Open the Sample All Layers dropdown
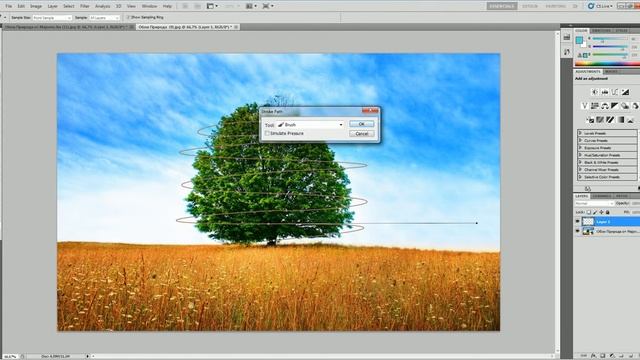Screen dimensions: 640x360 tap(104, 18)
